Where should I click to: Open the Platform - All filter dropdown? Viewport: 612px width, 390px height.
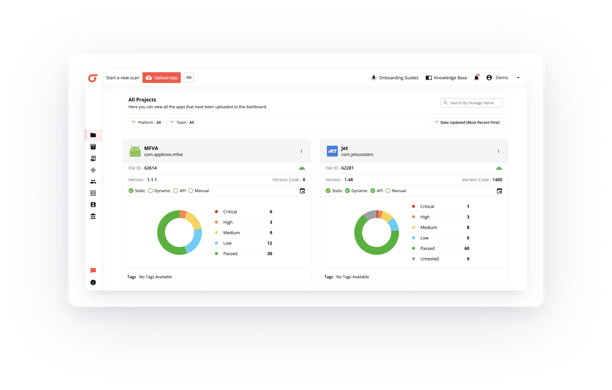(x=146, y=123)
